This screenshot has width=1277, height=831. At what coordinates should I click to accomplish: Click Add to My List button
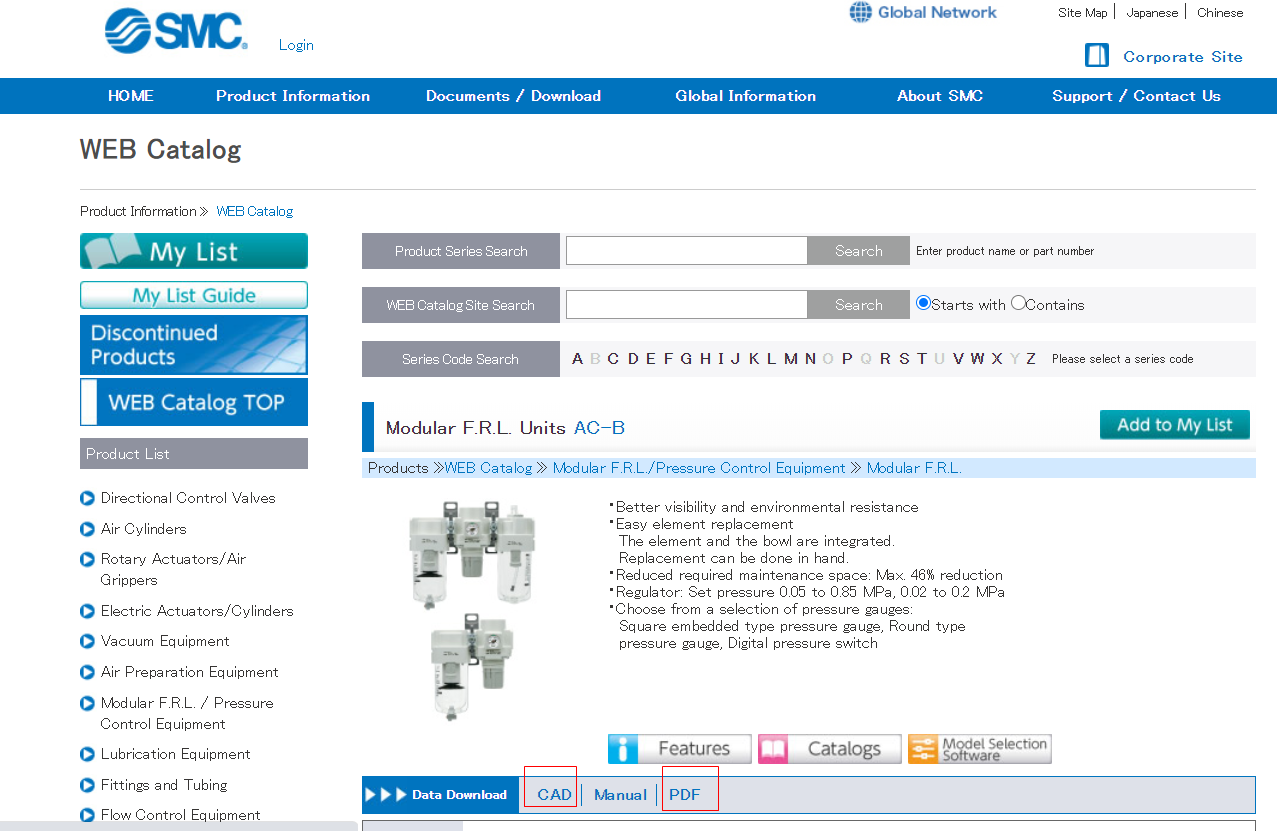click(x=1174, y=425)
